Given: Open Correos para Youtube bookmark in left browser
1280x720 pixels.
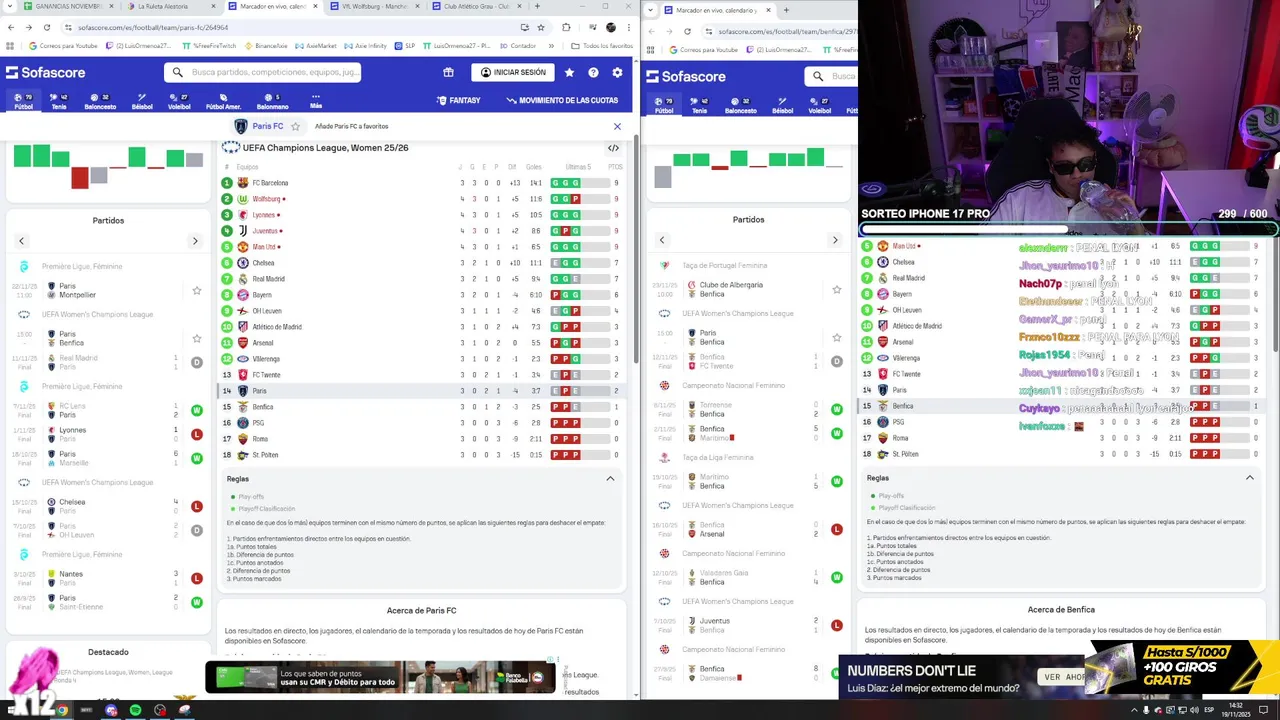Looking at the screenshot, I should tap(63, 46).
